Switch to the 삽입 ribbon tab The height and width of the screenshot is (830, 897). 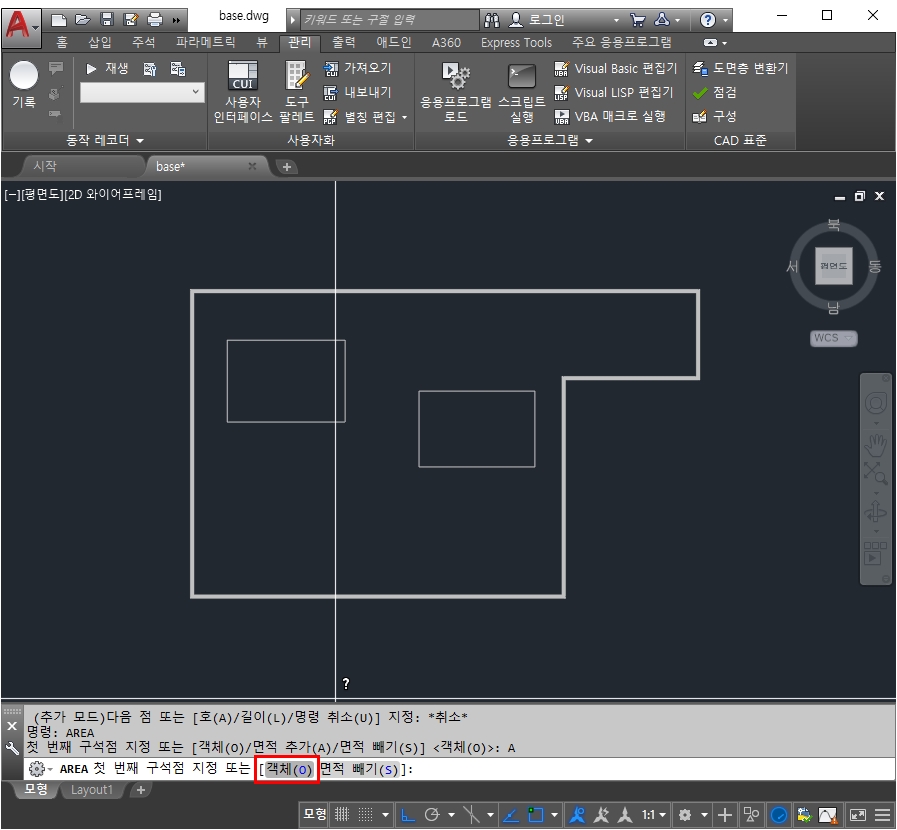point(100,42)
